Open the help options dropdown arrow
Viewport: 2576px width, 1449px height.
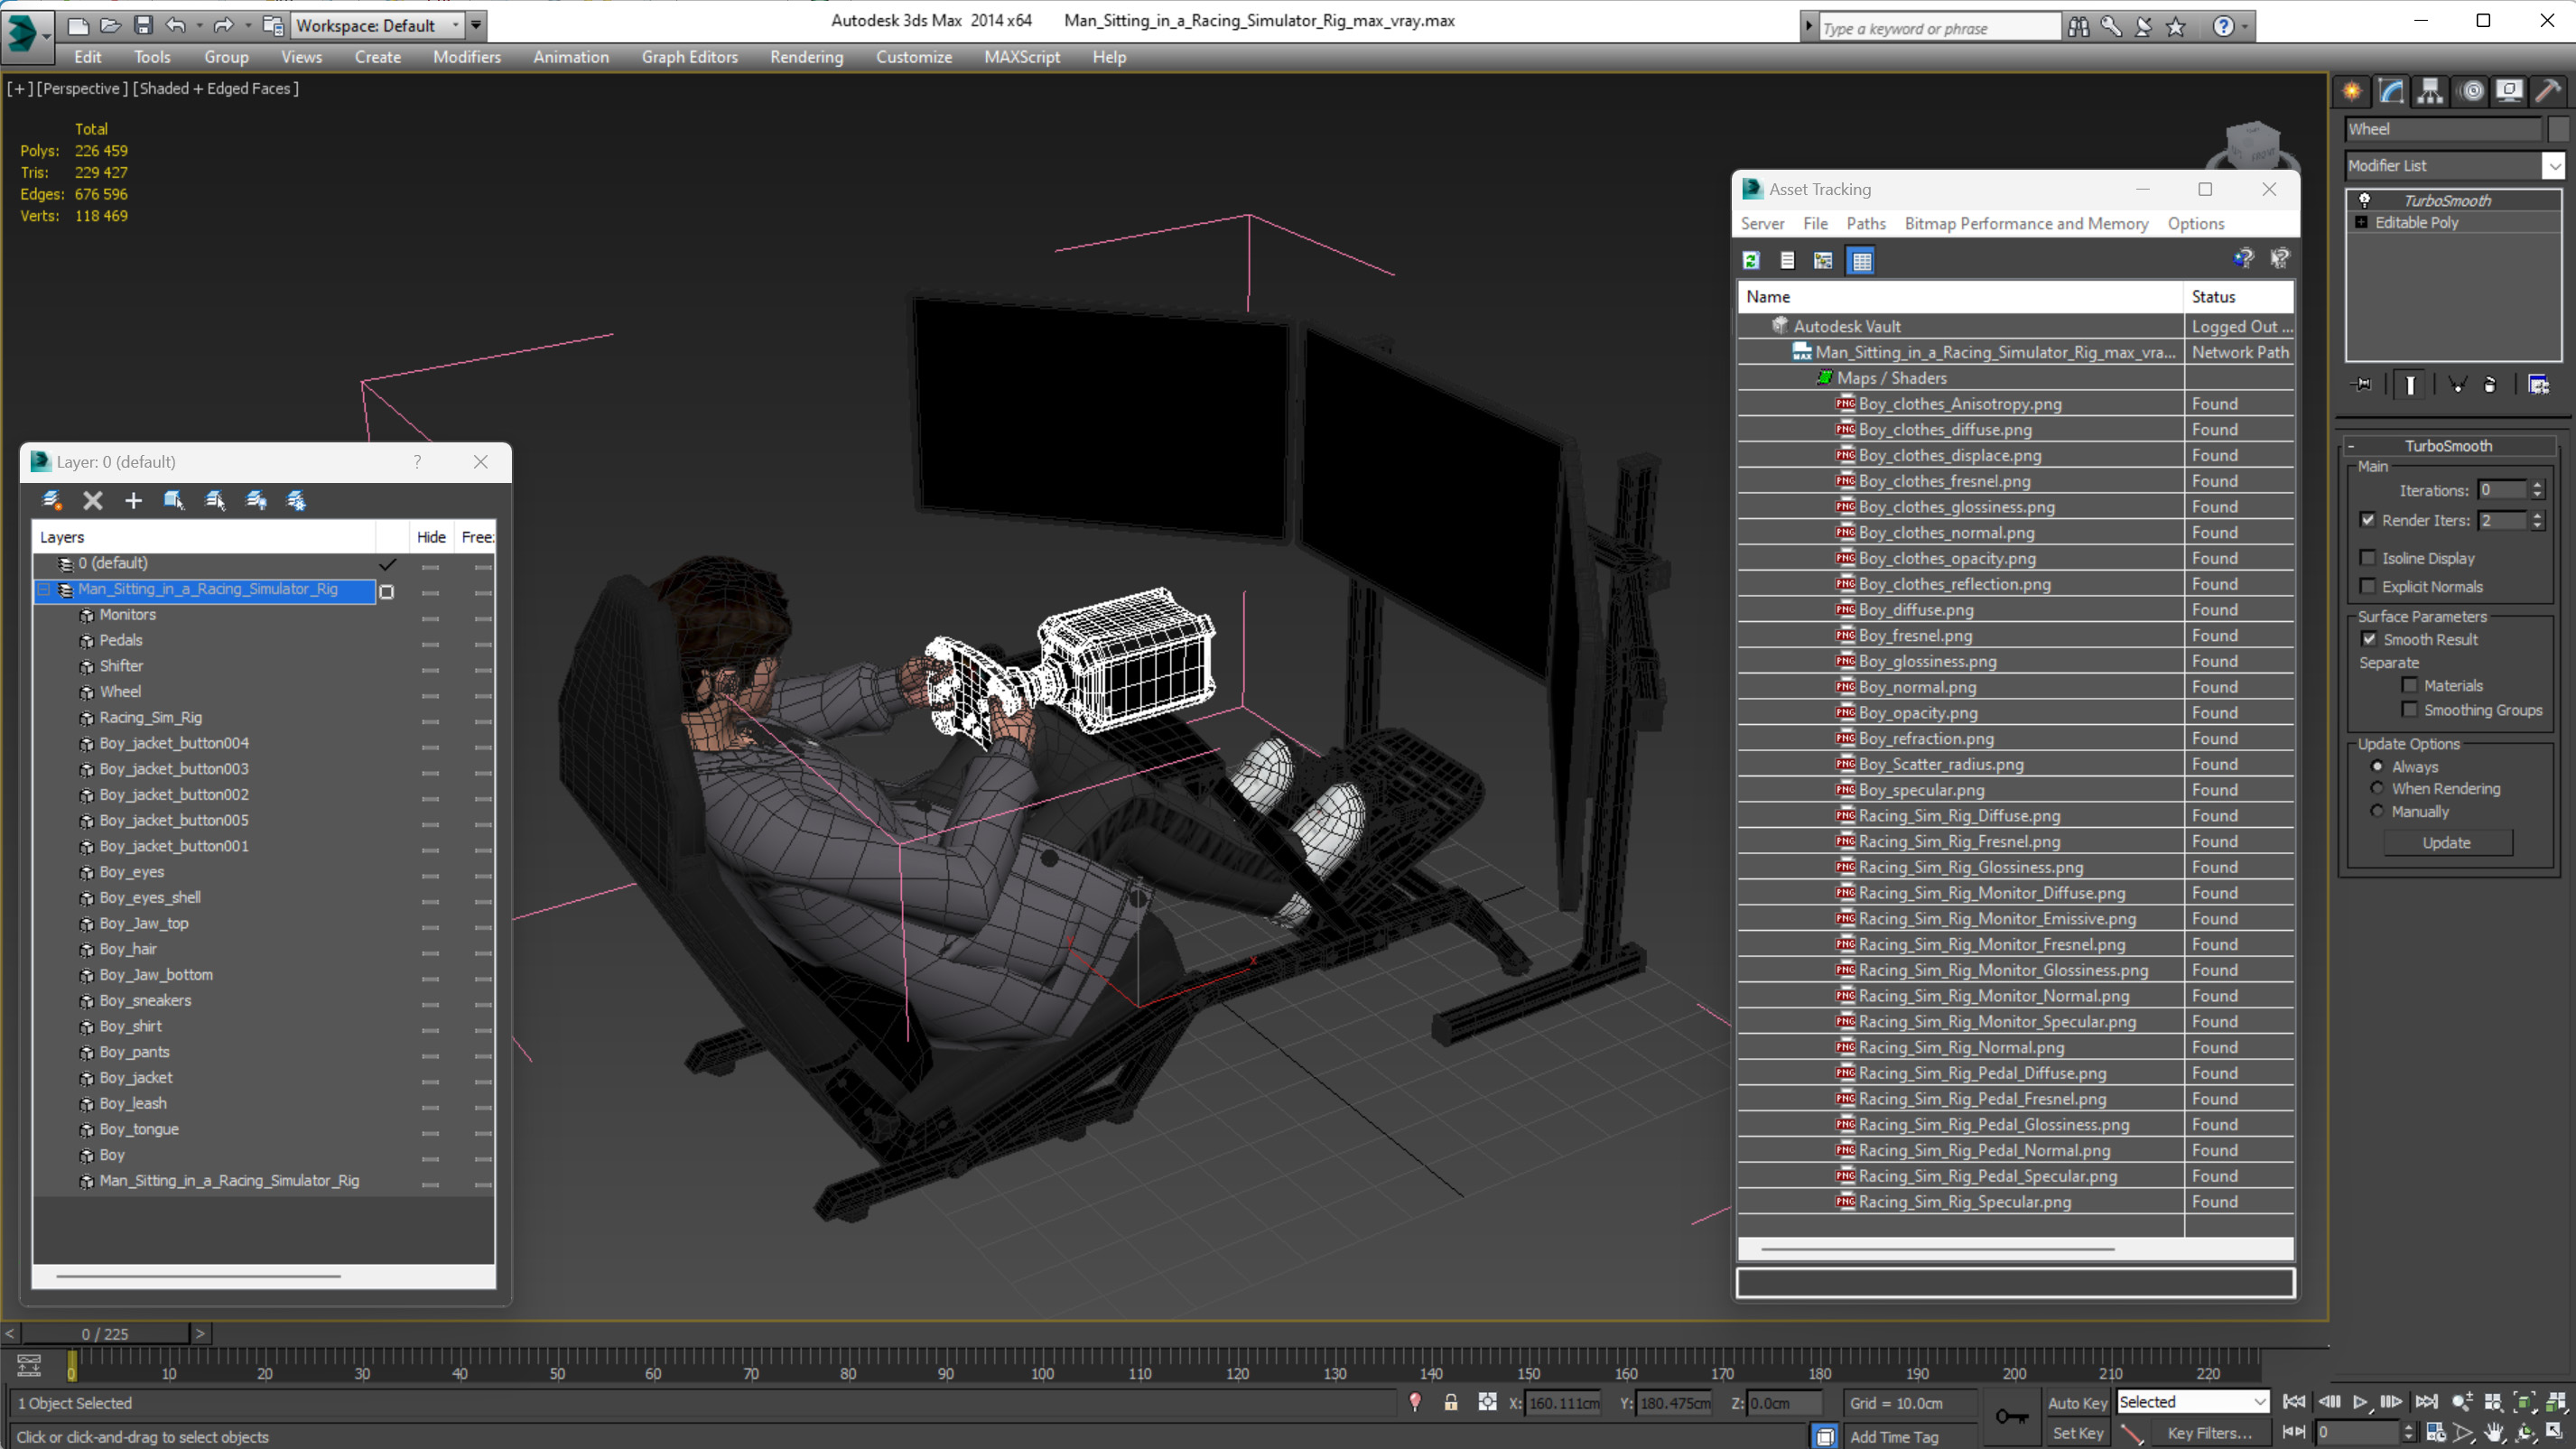coord(2245,27)
